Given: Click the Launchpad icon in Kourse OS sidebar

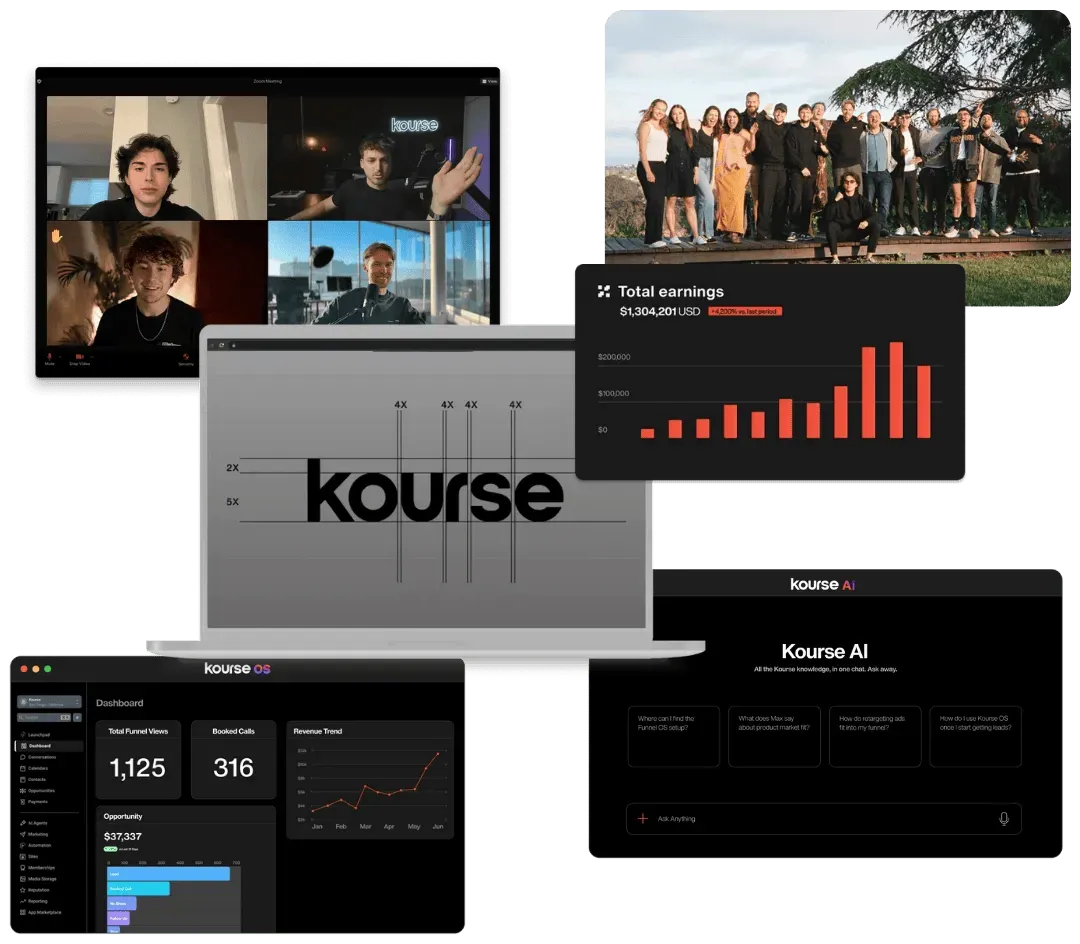Looking at the screenshot, I should (x=23, y=735).
